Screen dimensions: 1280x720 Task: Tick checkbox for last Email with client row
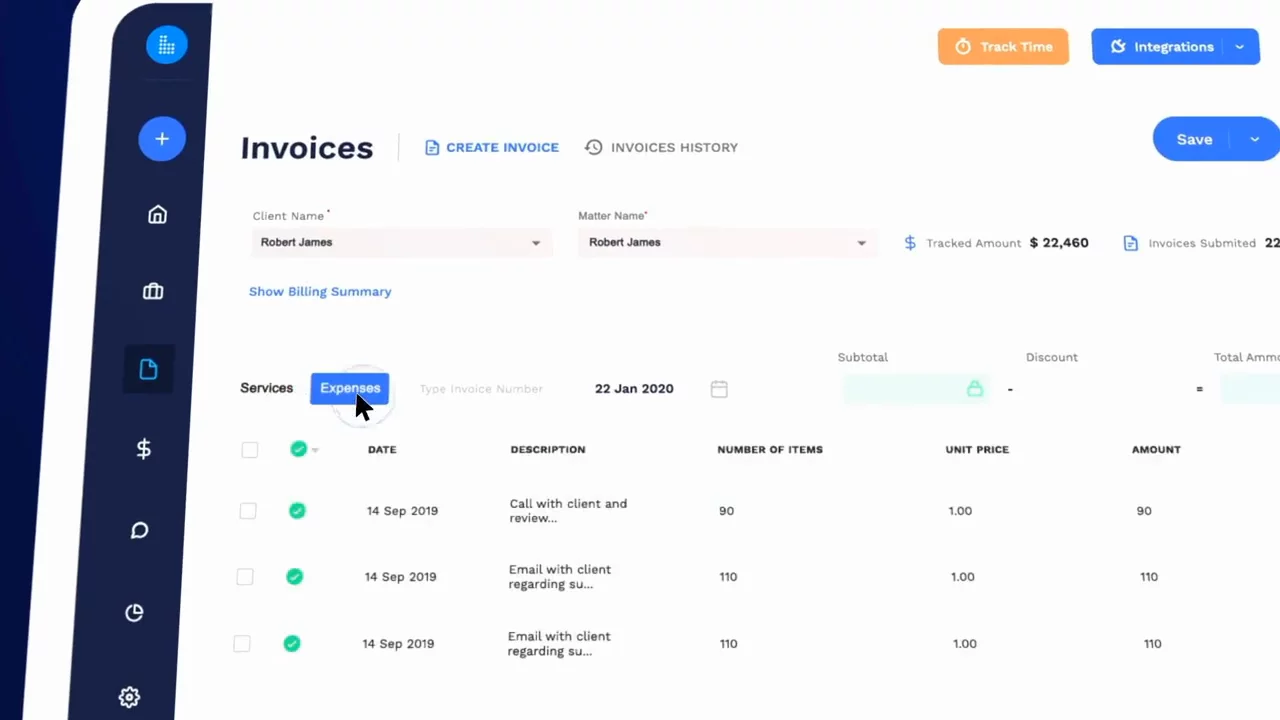[x=242, y=644]
